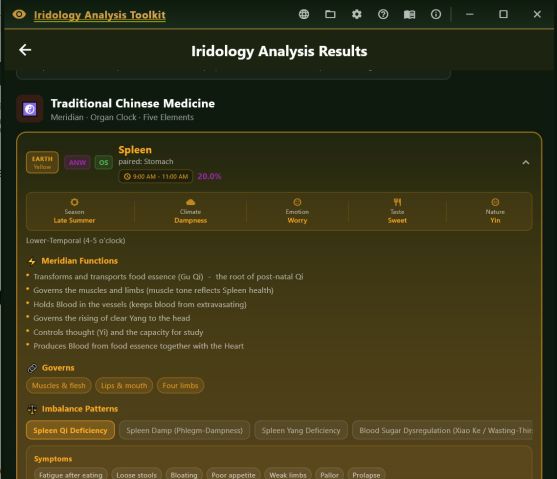Click 'Holds Blood in the vessels' bullet line

click(140, 305)
